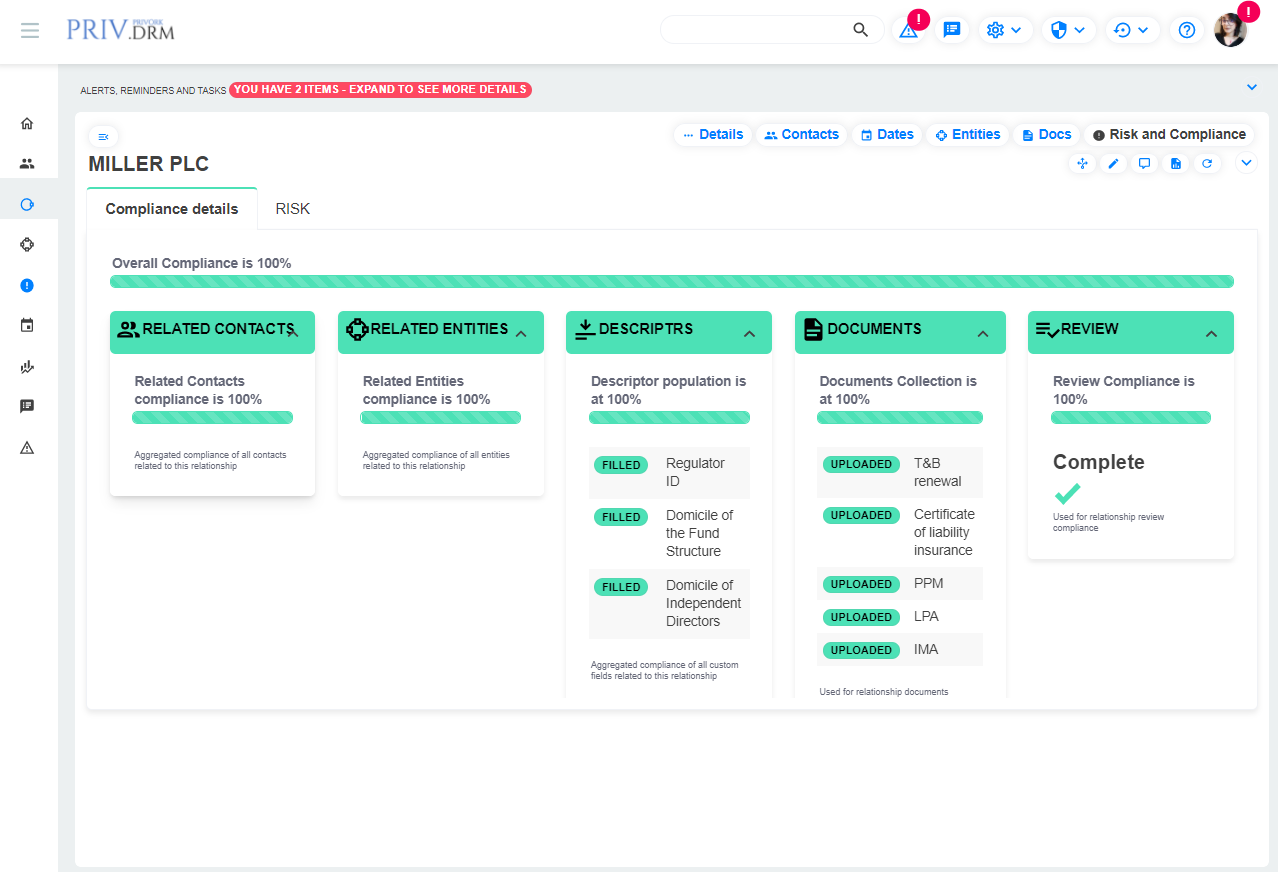This screenshot has width=1278, height=872.
Task: Toggle the hamburger menu to collapse sidebar
Action: [30, 30]
